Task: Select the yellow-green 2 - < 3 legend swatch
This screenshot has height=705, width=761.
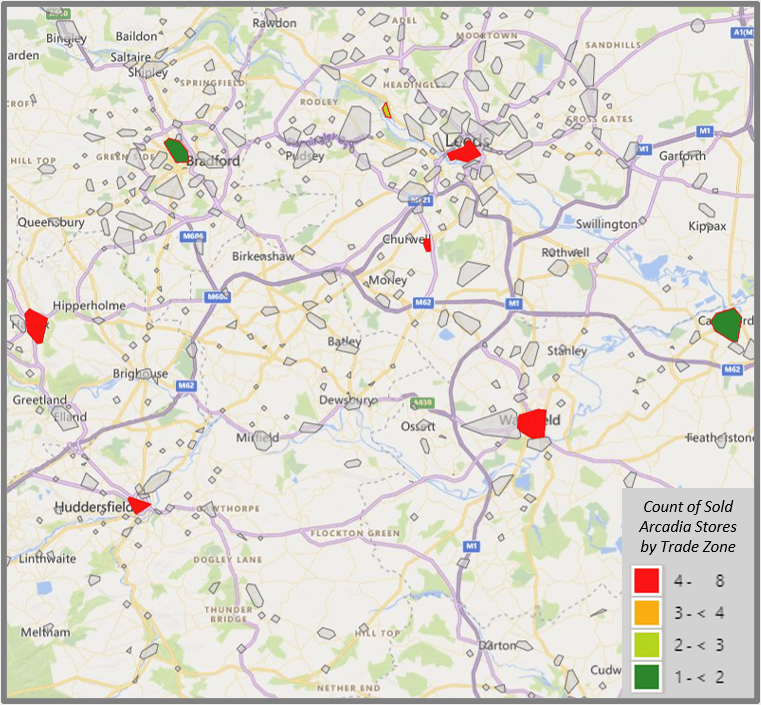Action: click(x=646, y=645)
